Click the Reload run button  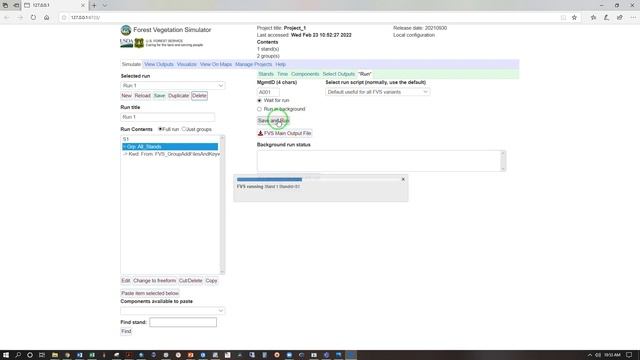142,96
